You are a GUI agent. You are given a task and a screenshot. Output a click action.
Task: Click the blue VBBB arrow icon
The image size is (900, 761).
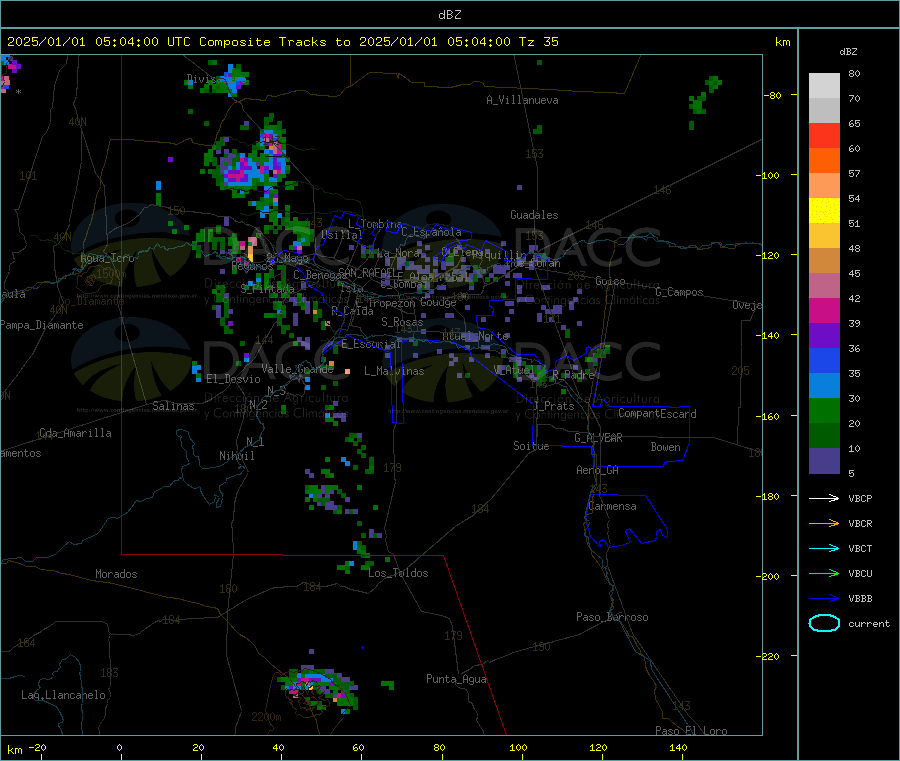click(x=824, y=598)
